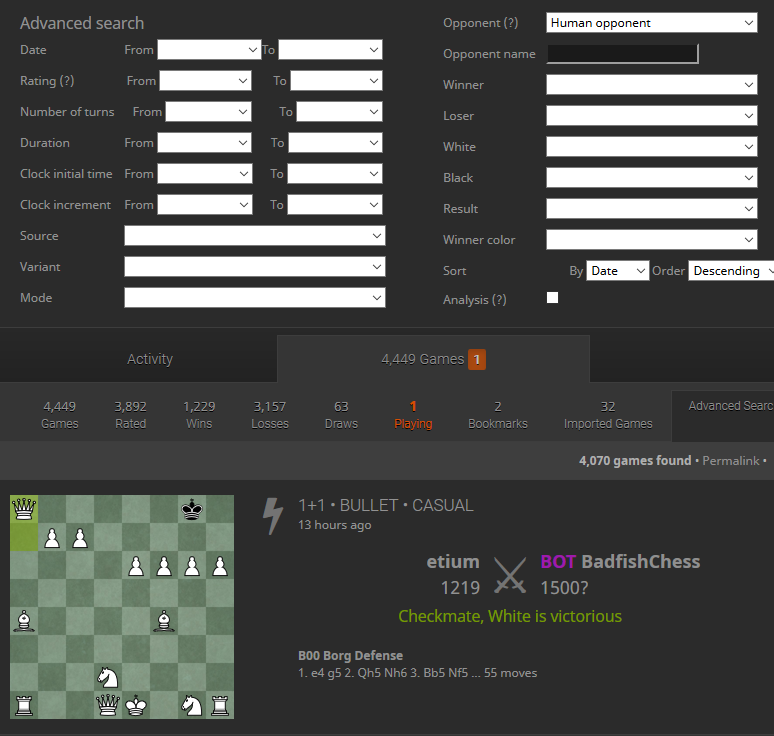Click the '13 hours ago' timestamp

(x=335, y=525)
